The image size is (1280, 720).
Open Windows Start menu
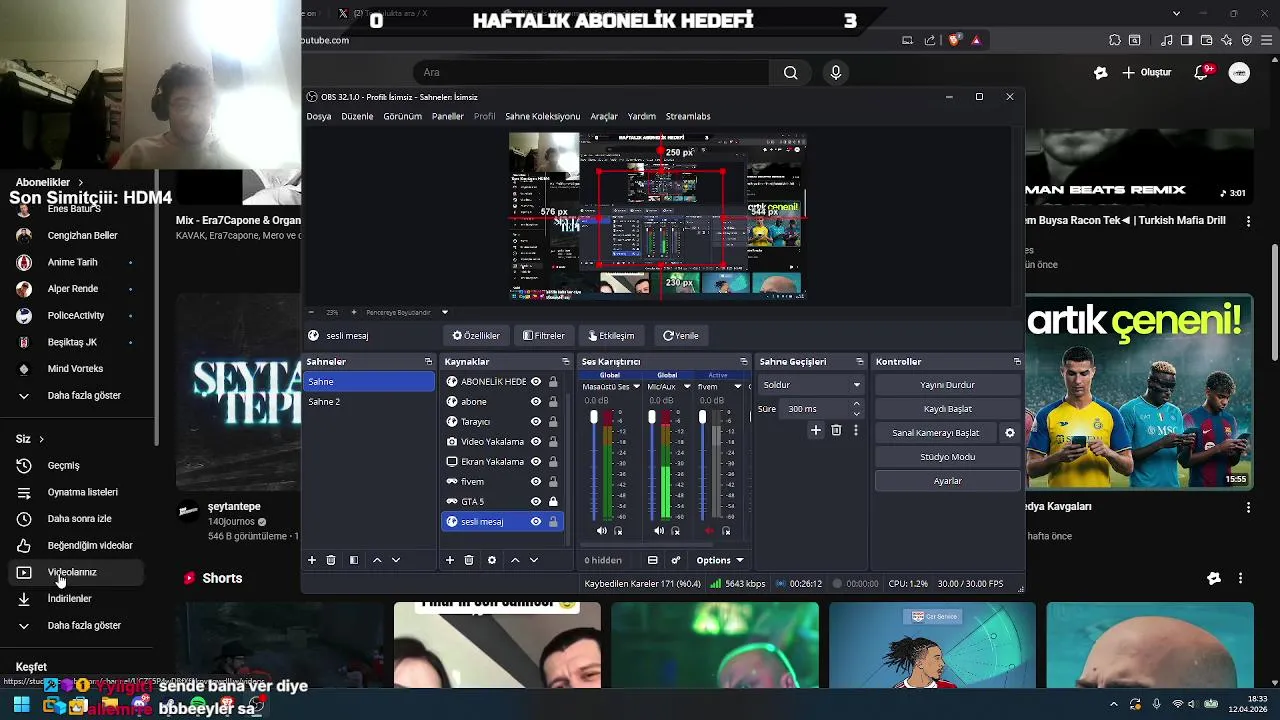(21, 704)
